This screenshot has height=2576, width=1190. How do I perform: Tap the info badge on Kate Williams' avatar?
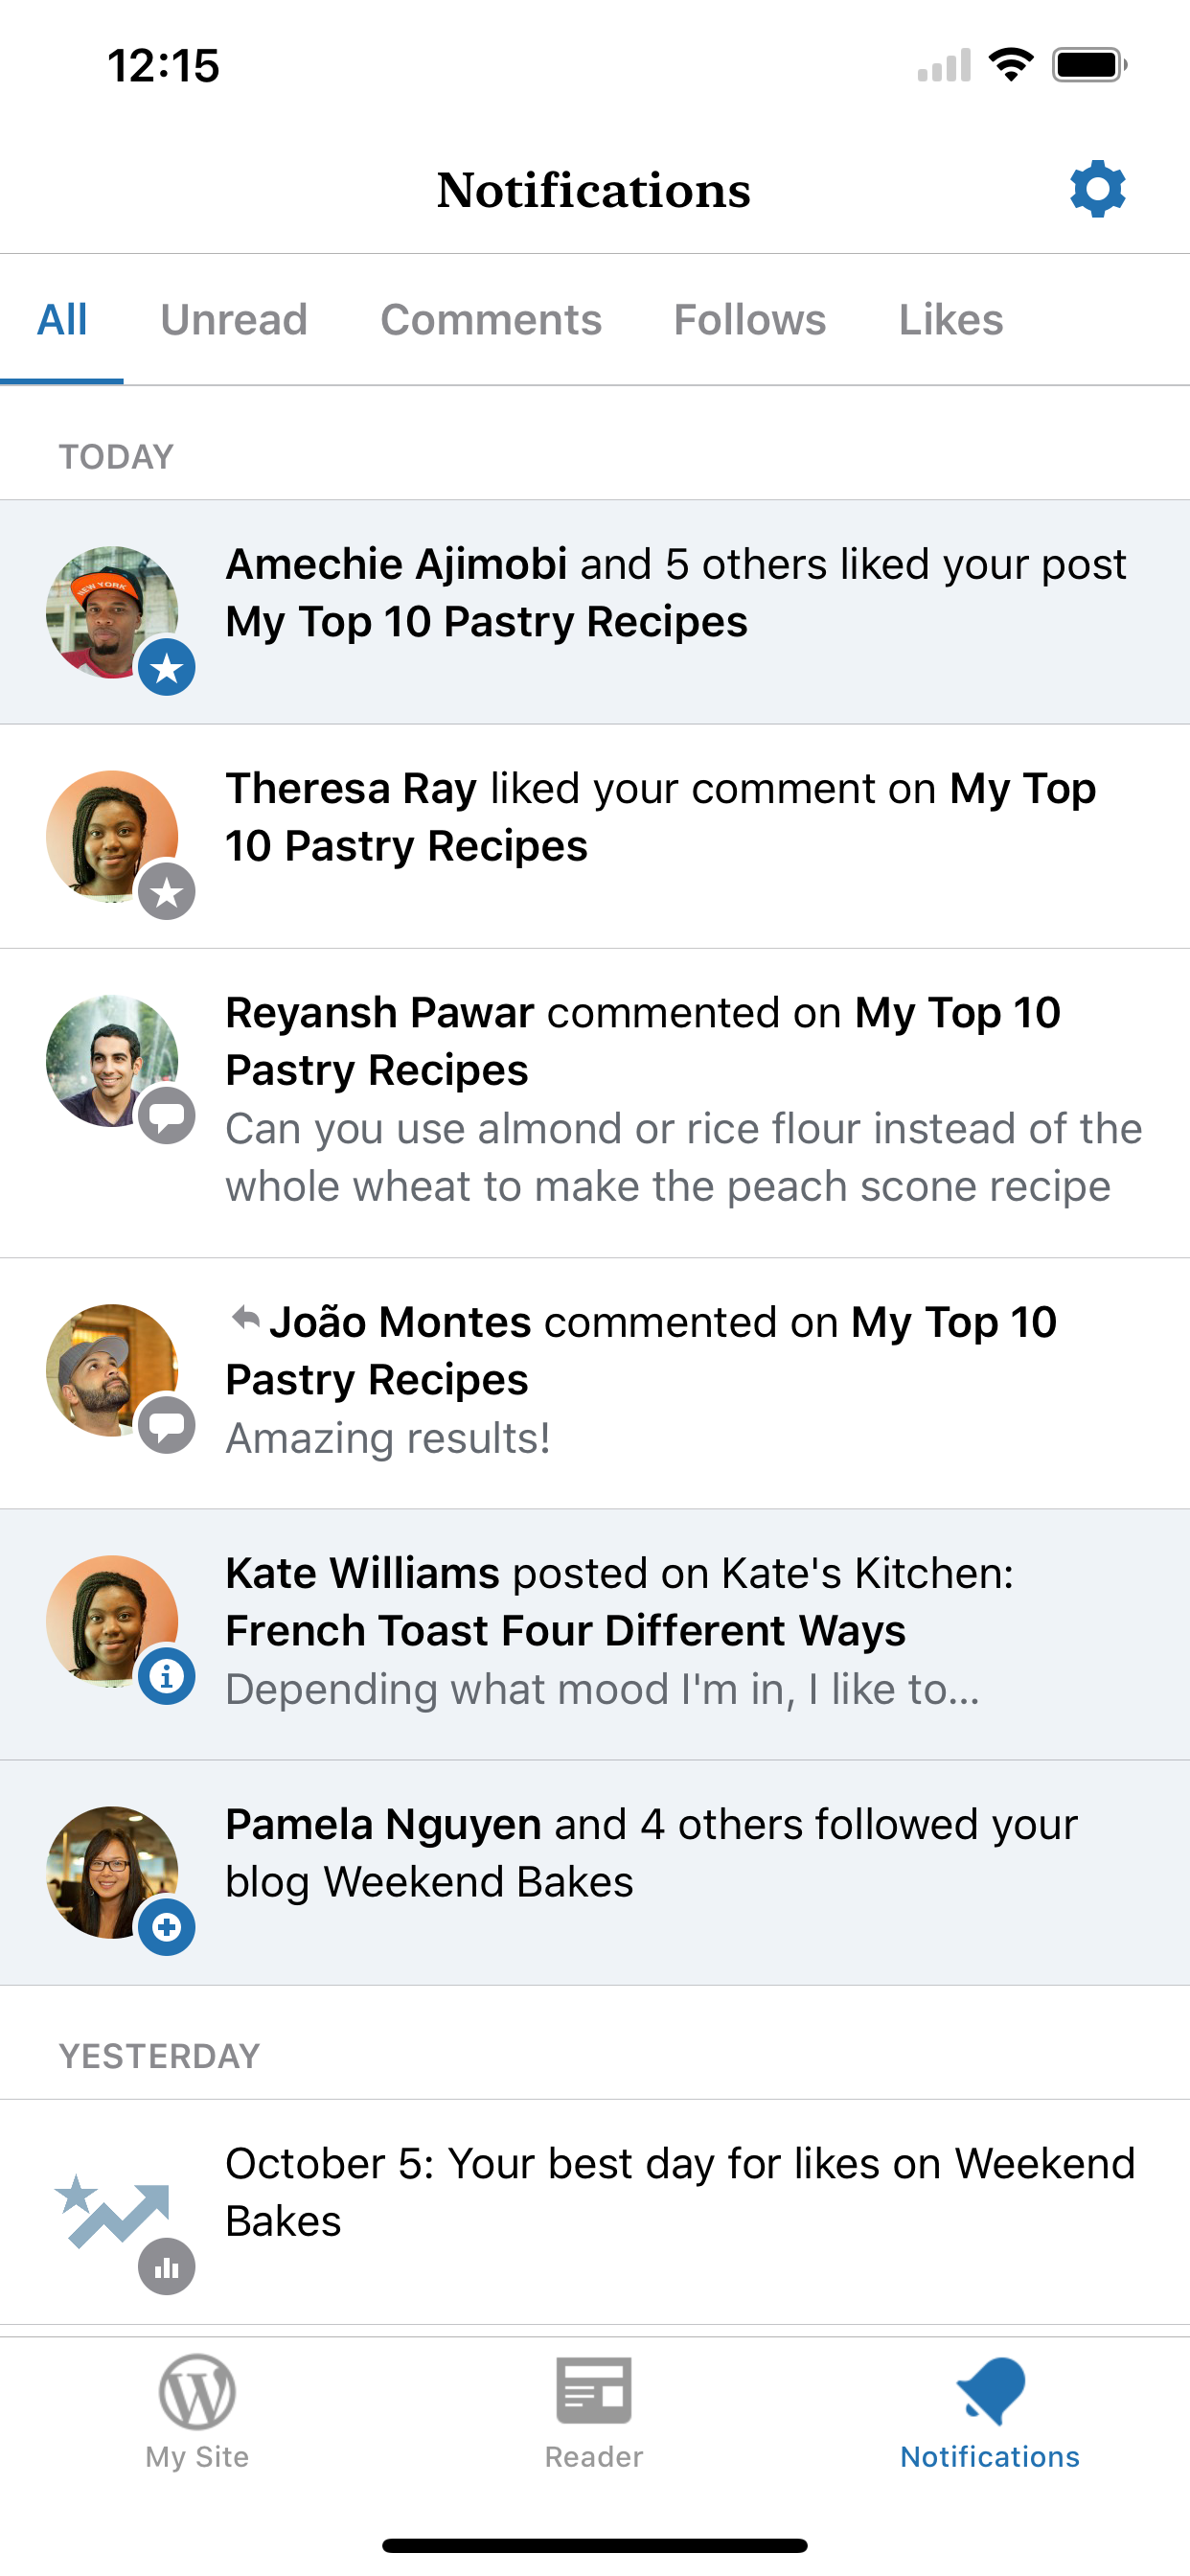point(166,1676)
